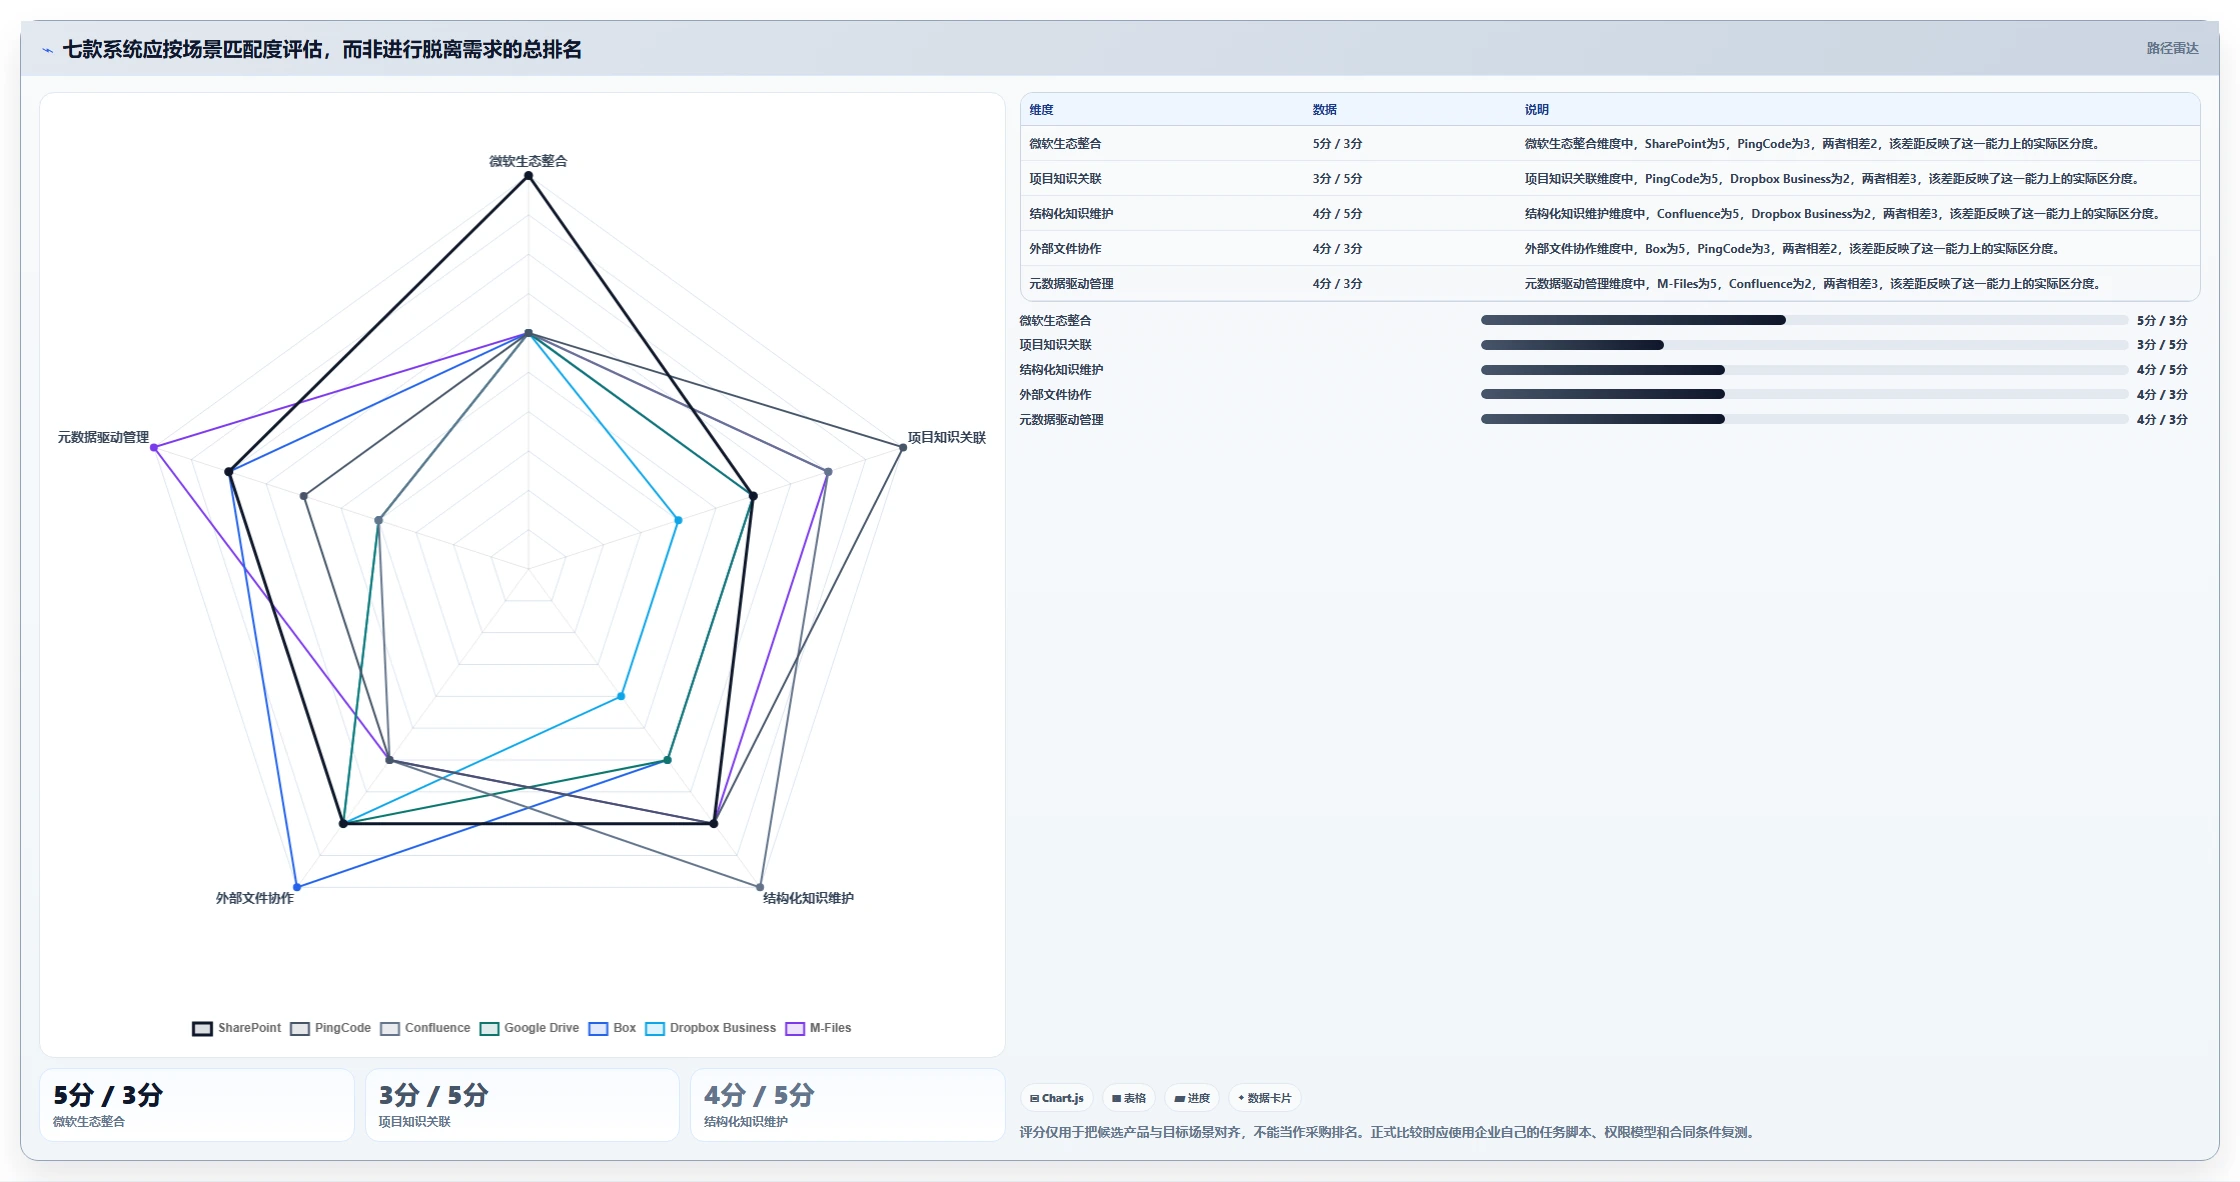
Task: Click the 路径雷达 label in the header
Action: [x=2172, y=48]
